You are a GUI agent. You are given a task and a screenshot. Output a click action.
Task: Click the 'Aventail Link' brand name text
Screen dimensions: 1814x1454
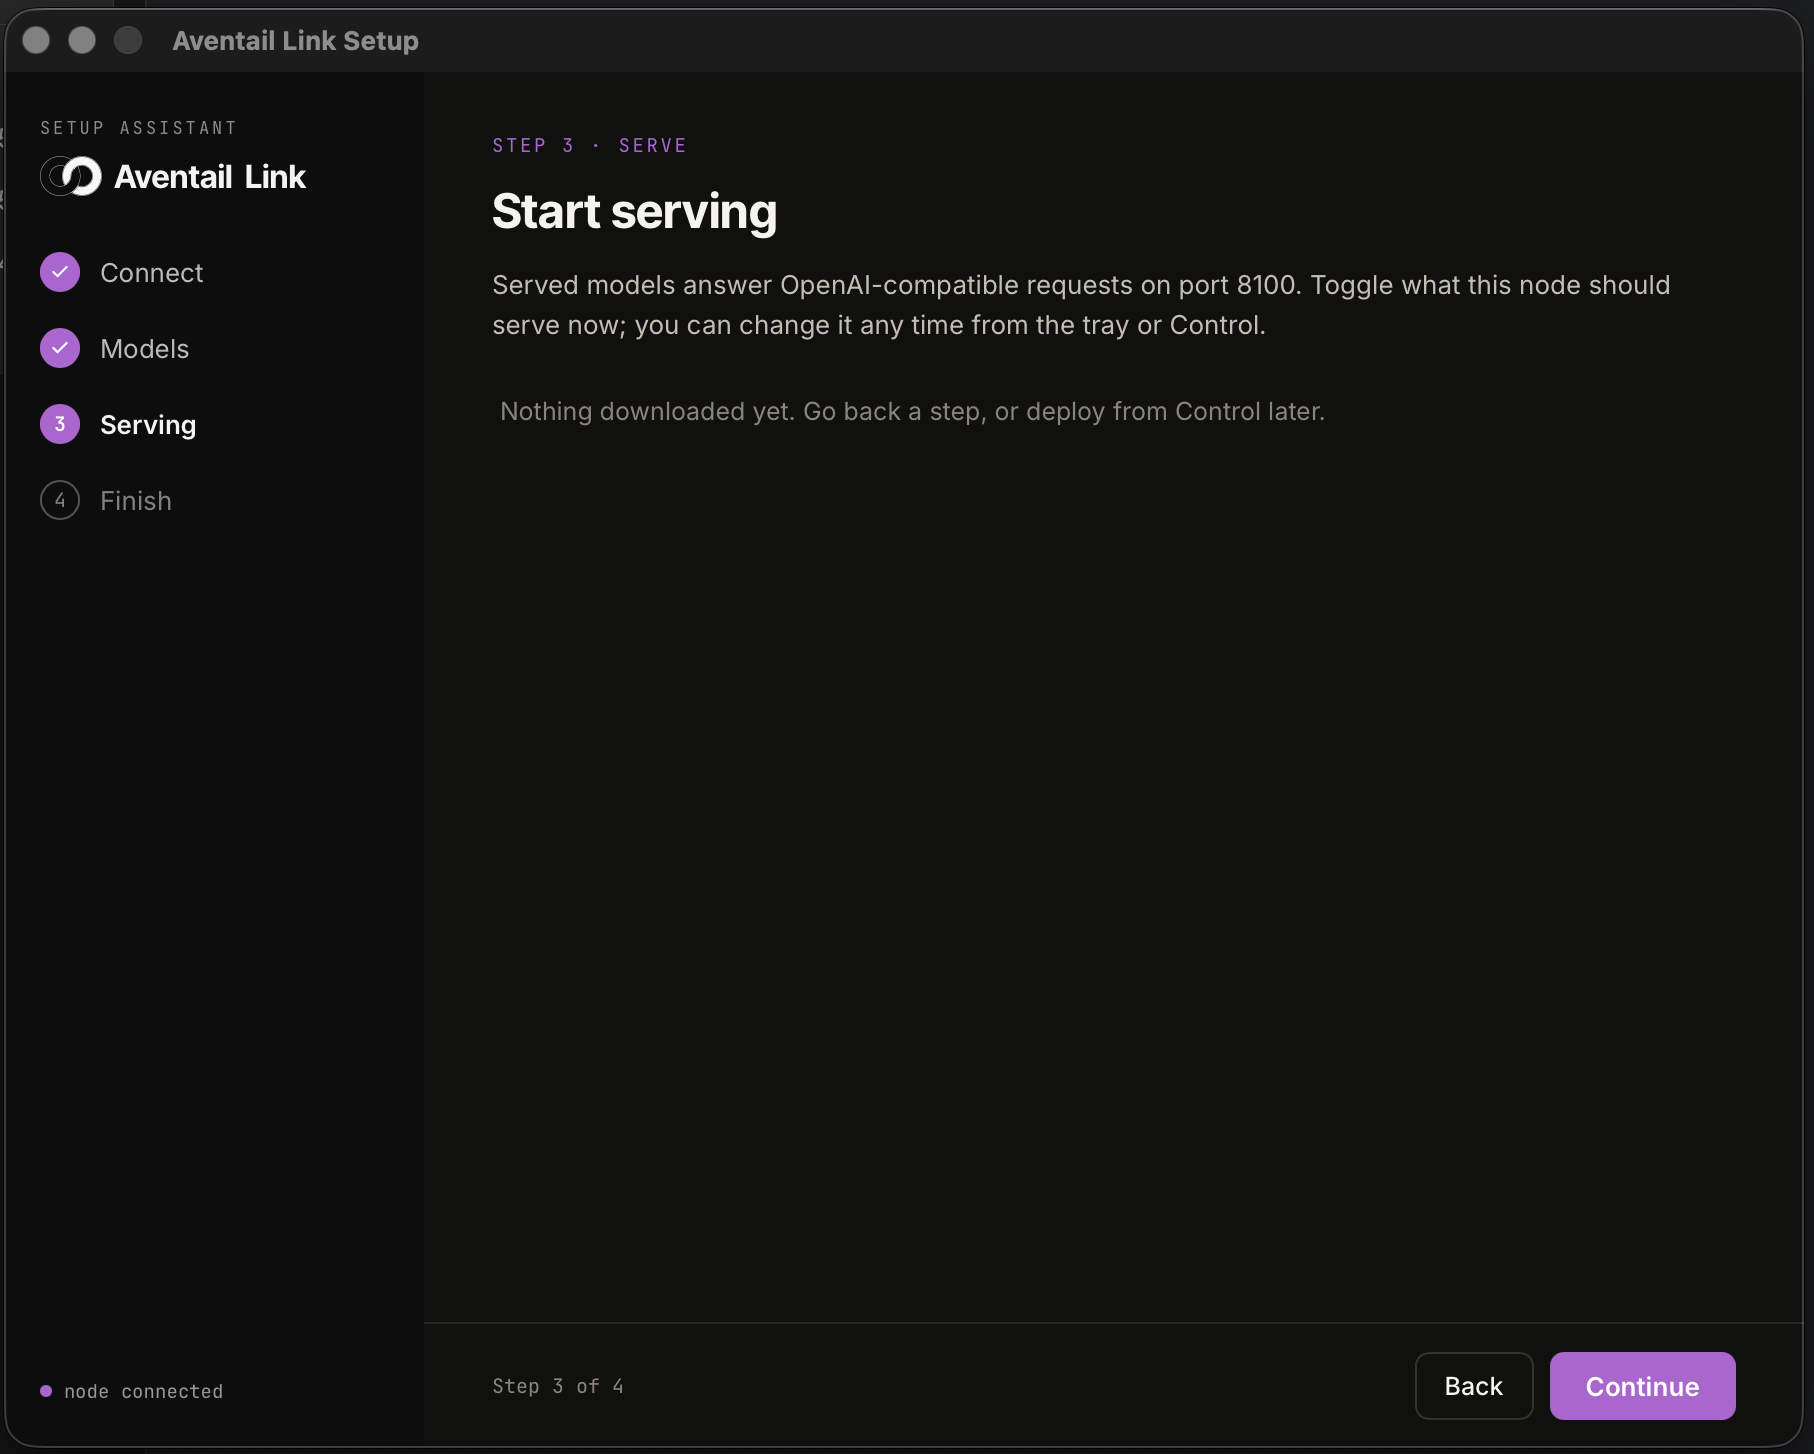(210, 177)
